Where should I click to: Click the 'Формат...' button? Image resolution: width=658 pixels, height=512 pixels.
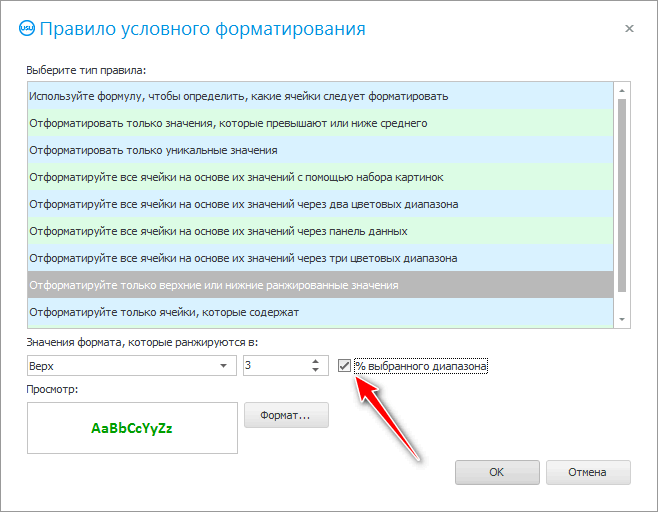[286, 415]
